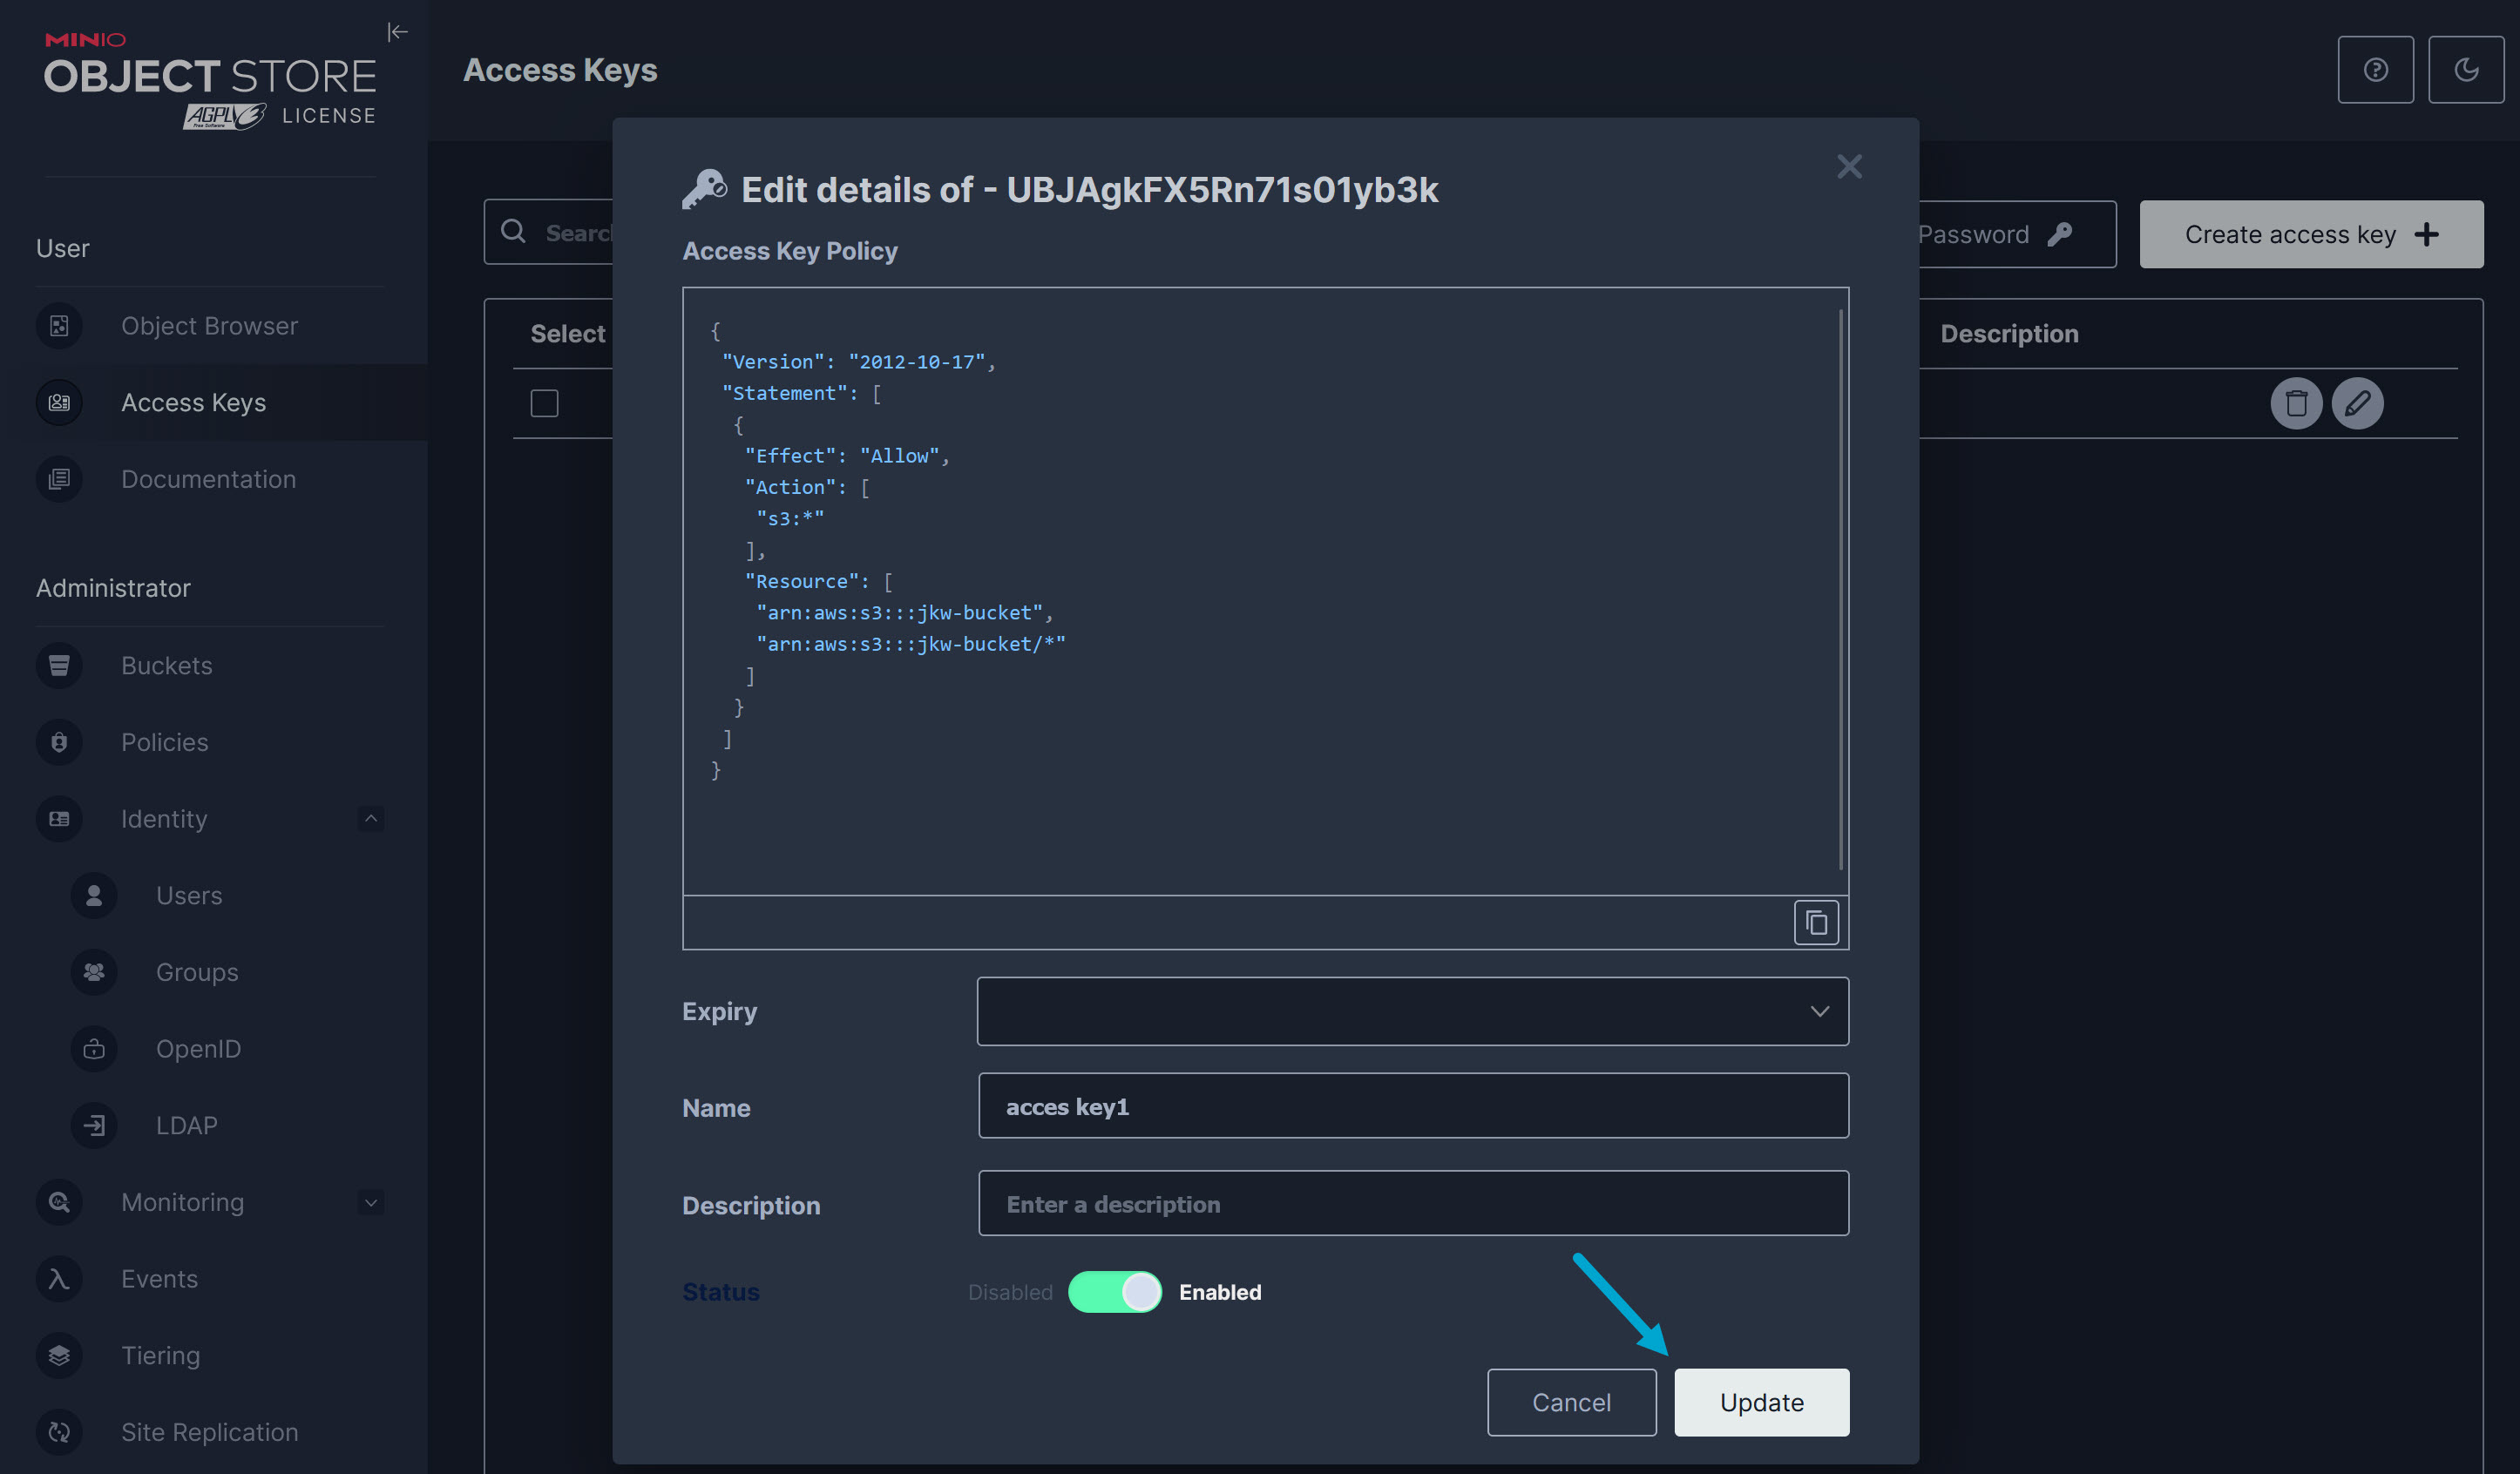Select the access key table checkbox
2520x1474 pixels.
tap(545, 403)
